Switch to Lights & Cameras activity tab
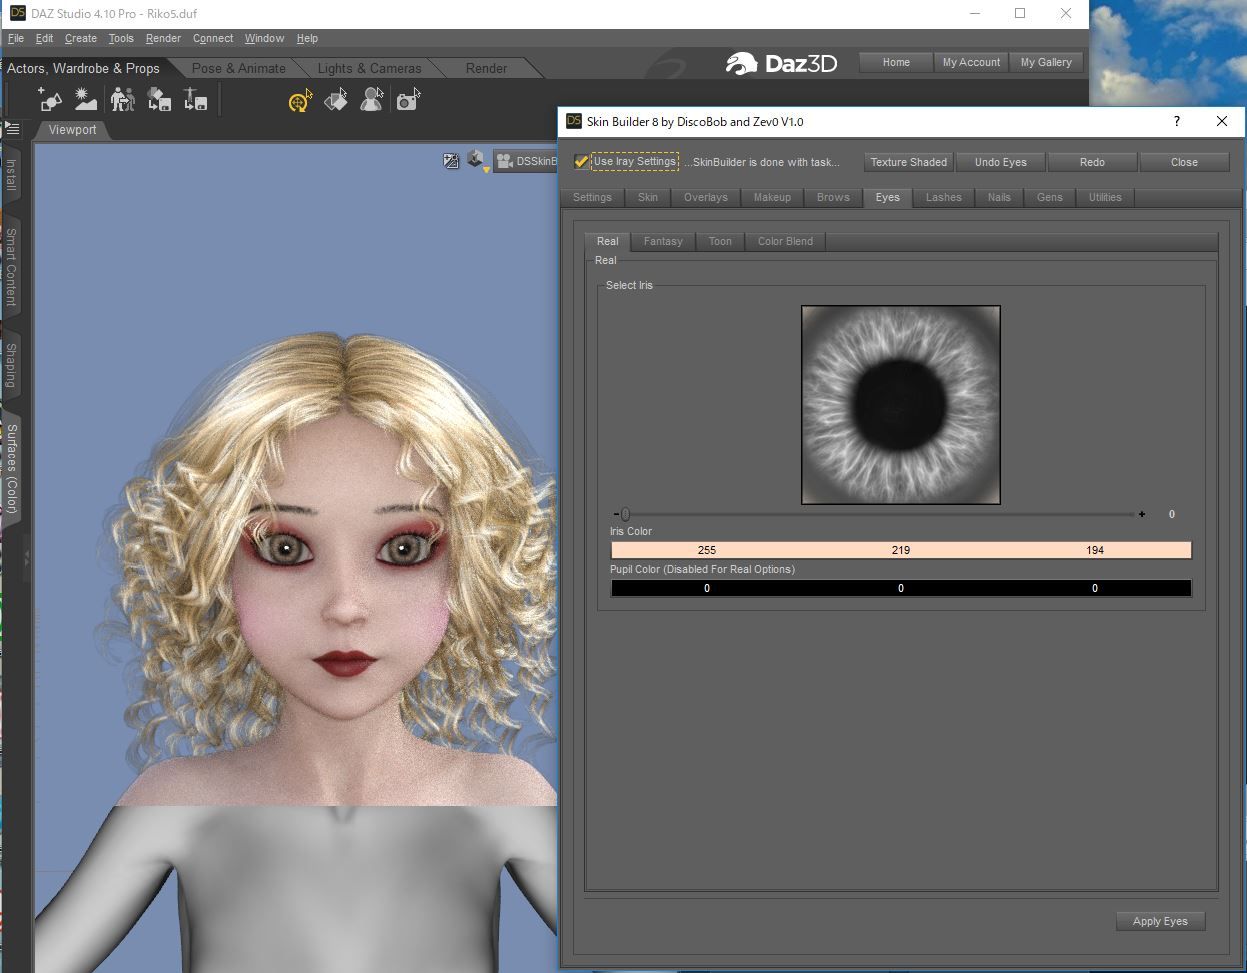The image size is (1247, 973). [369, 68]
